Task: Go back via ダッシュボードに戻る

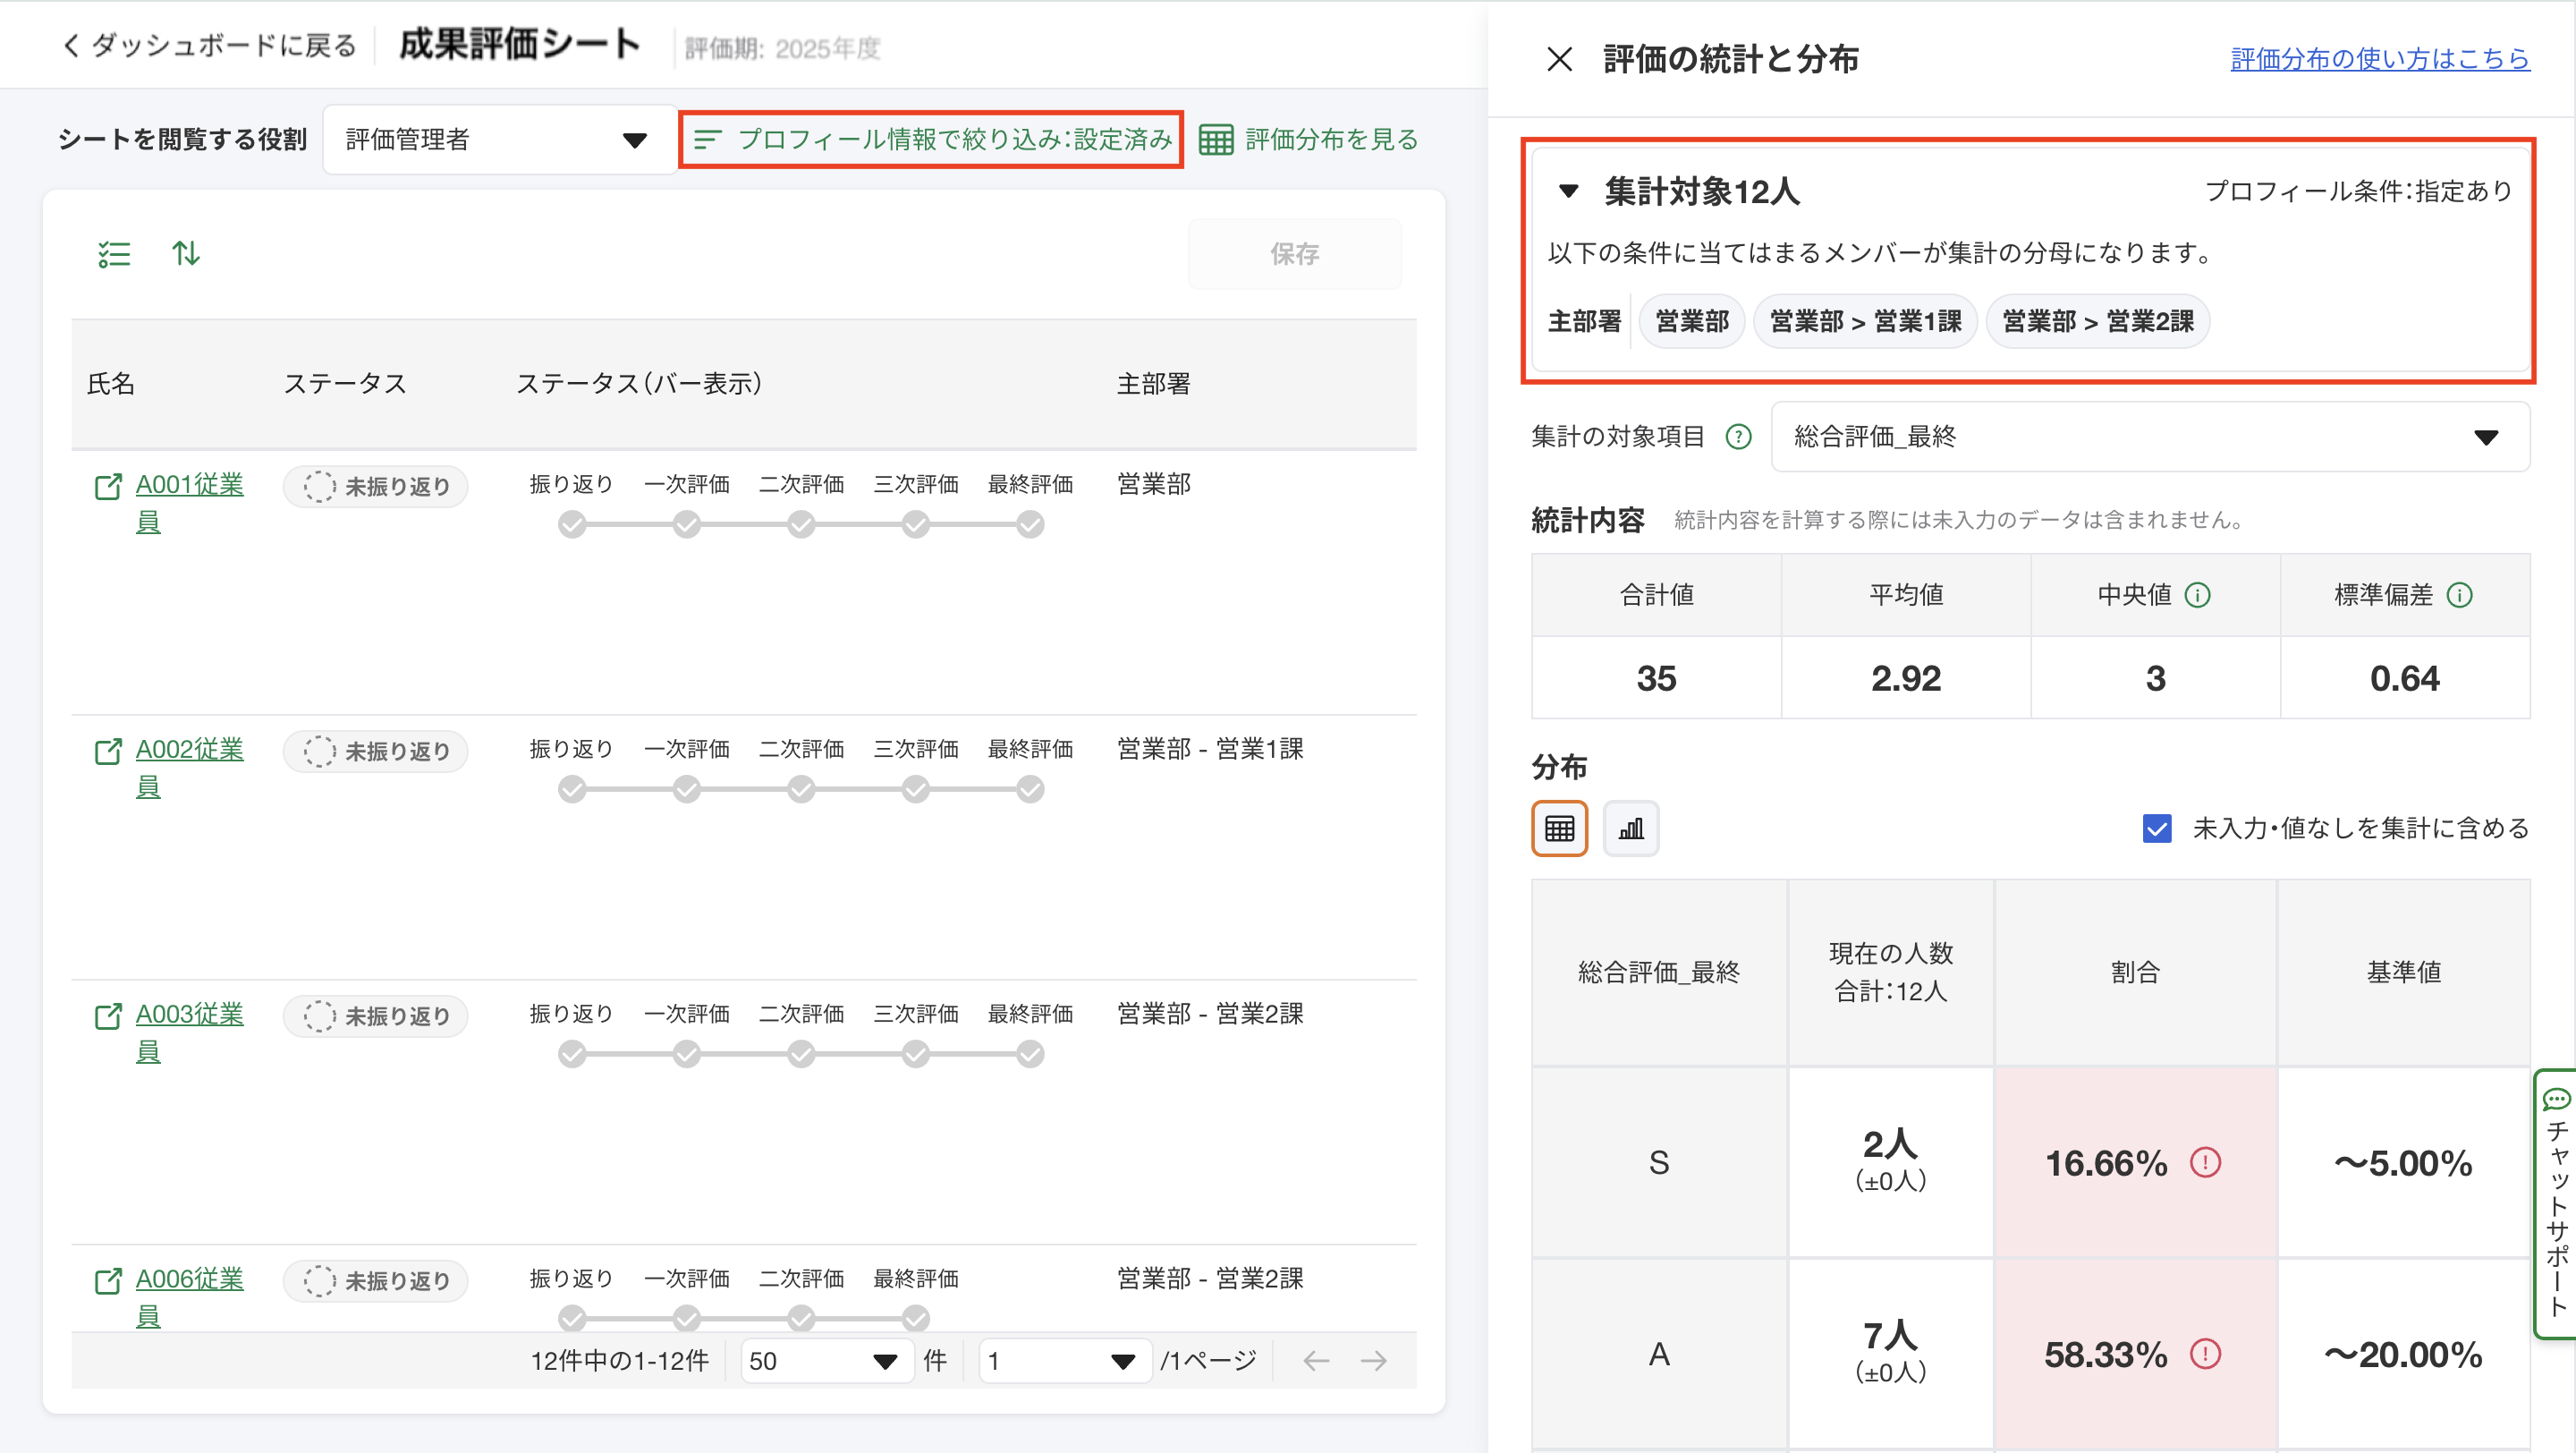Action: [209, 46]
